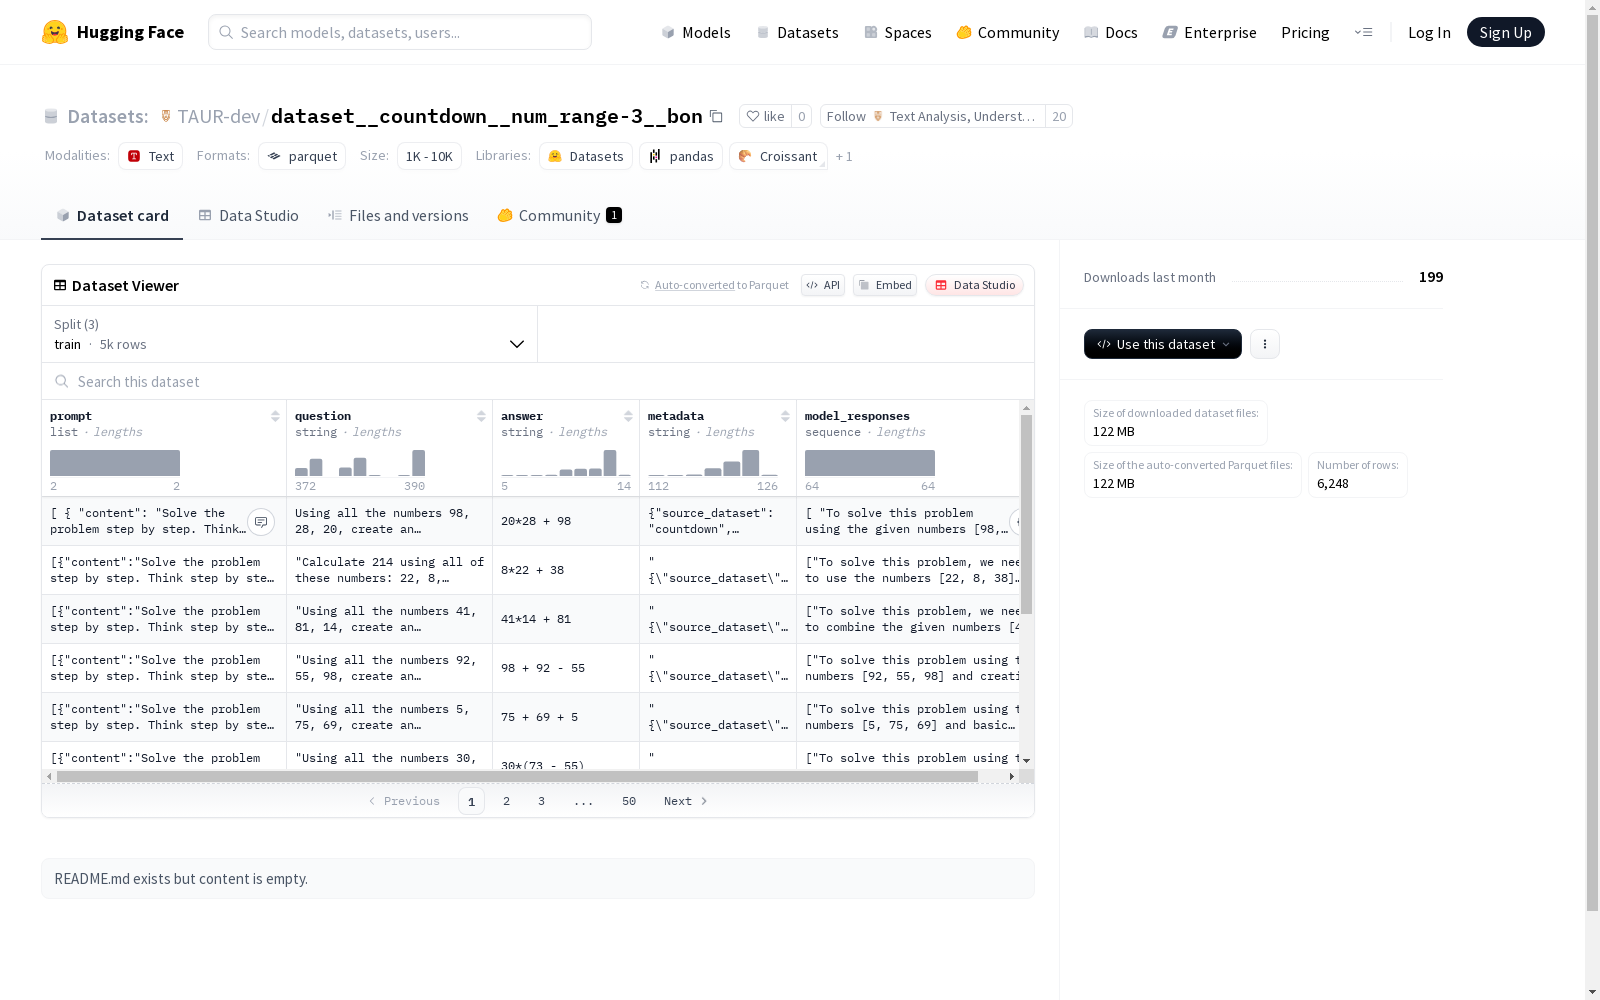Open the navigation more-options menu icon
The height and width of the screenshot is (1000, 1600).
pos(1363,32)
